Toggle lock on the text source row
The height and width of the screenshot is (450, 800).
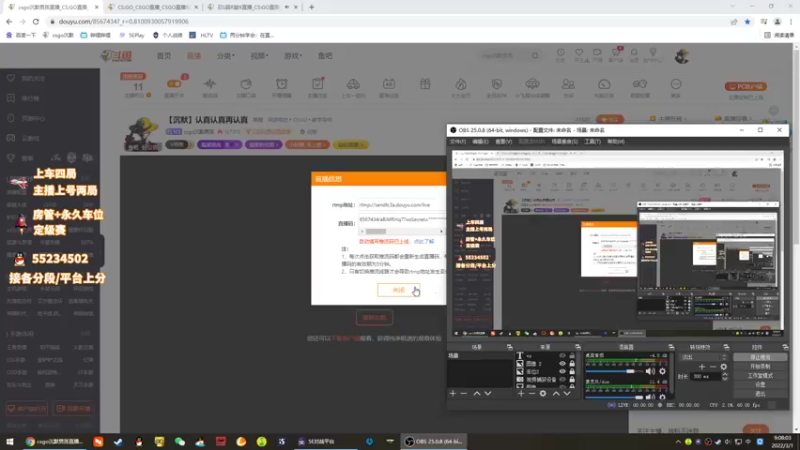[572, 356]
